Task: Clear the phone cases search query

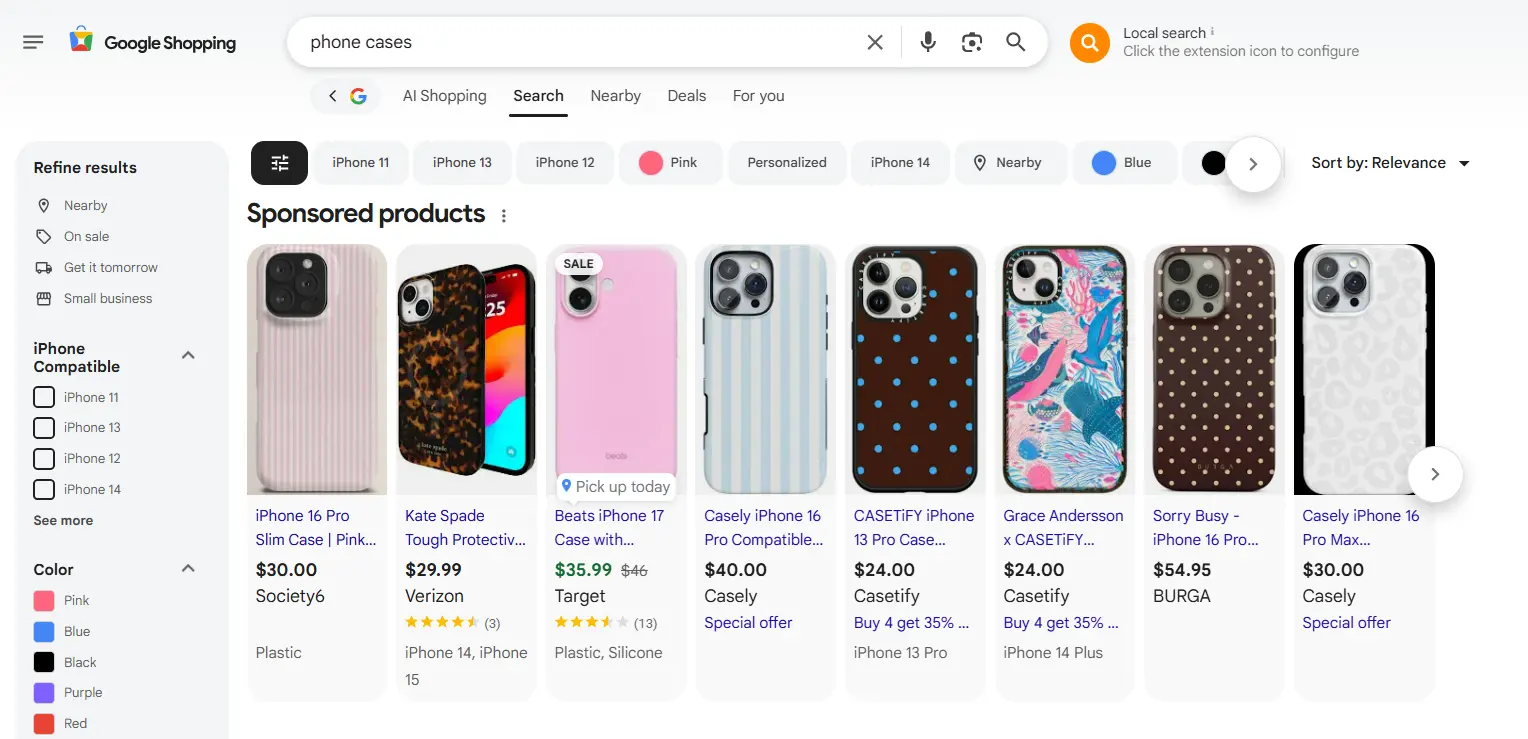Action: pos(874,42)
